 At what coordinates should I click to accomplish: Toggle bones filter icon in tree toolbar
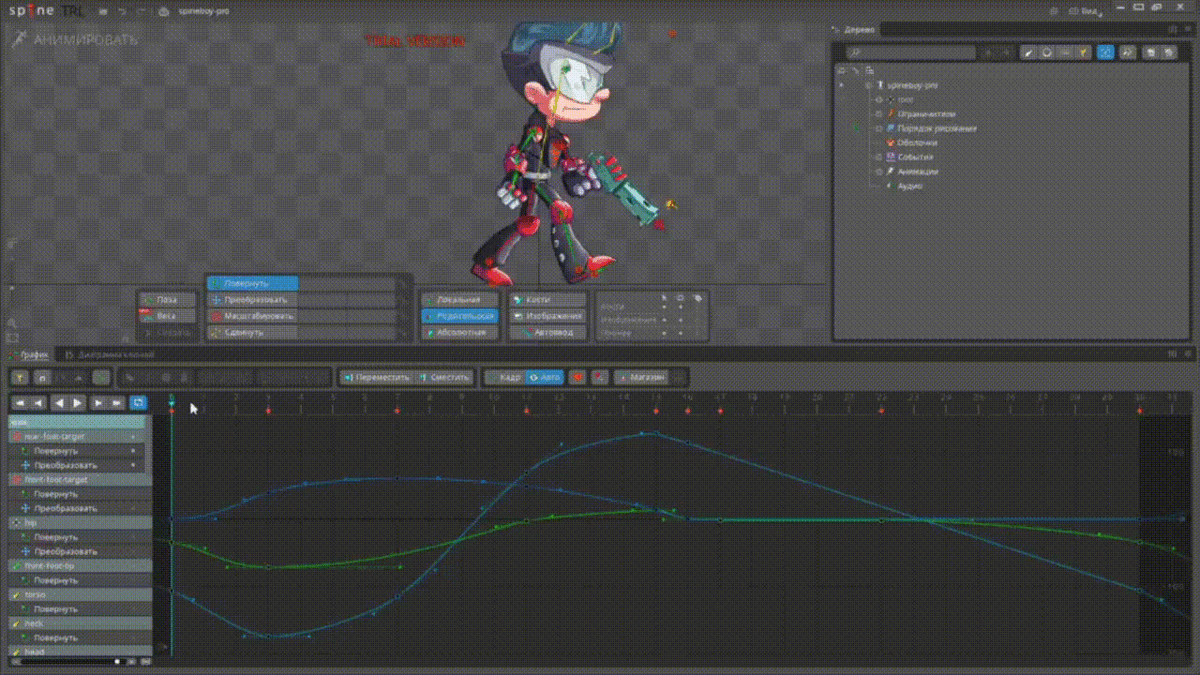click(x=1028, y=53)
